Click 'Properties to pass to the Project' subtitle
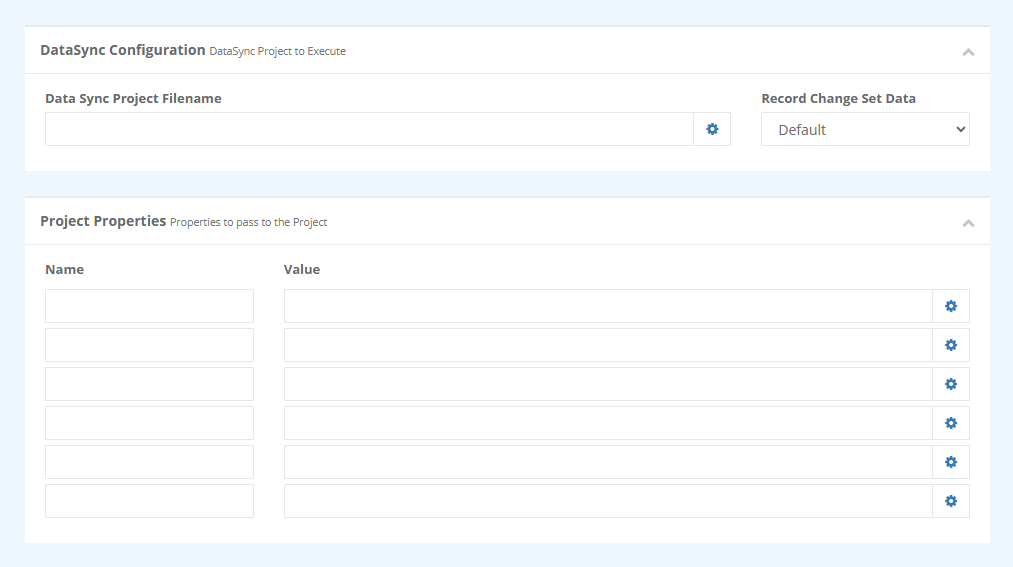 pyautogui.click(x=249, y=222)
